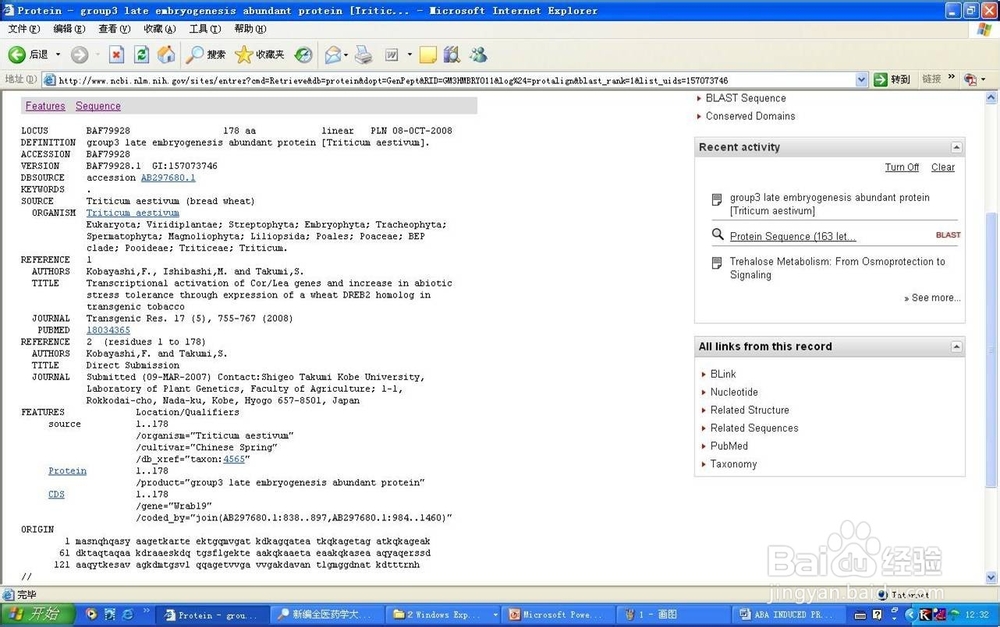Click the Features link
Viewport: 1000px width, 627px height.
[x=45, y=106]
